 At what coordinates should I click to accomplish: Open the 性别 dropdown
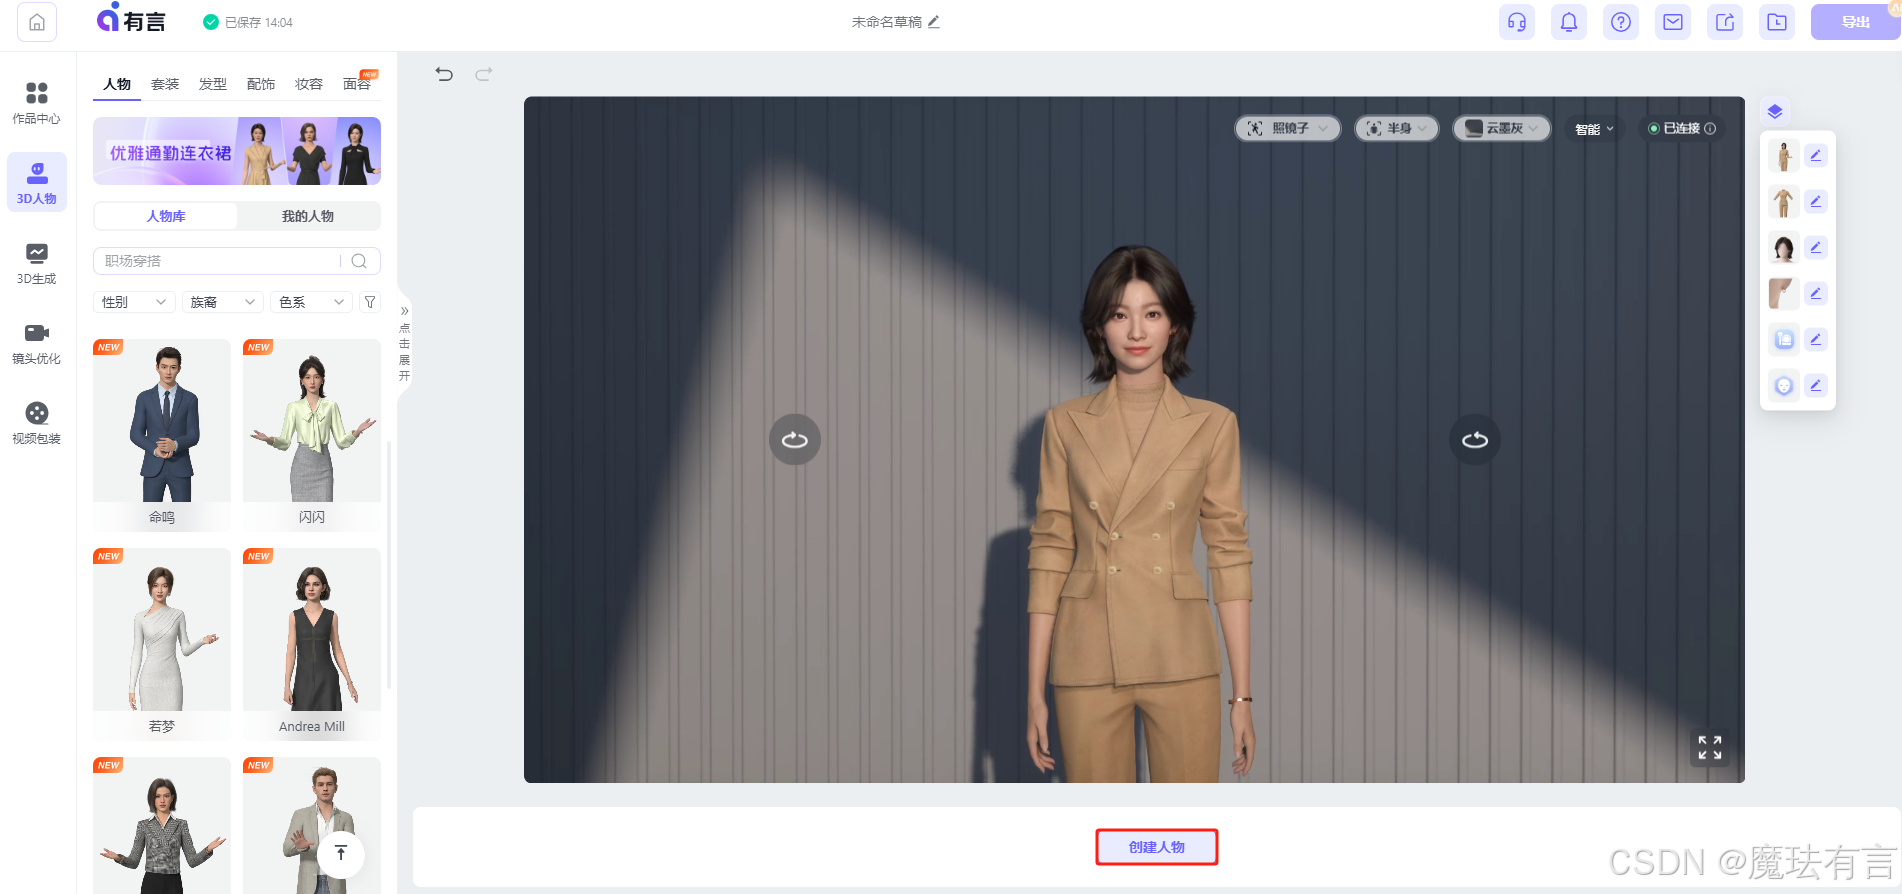134,302
